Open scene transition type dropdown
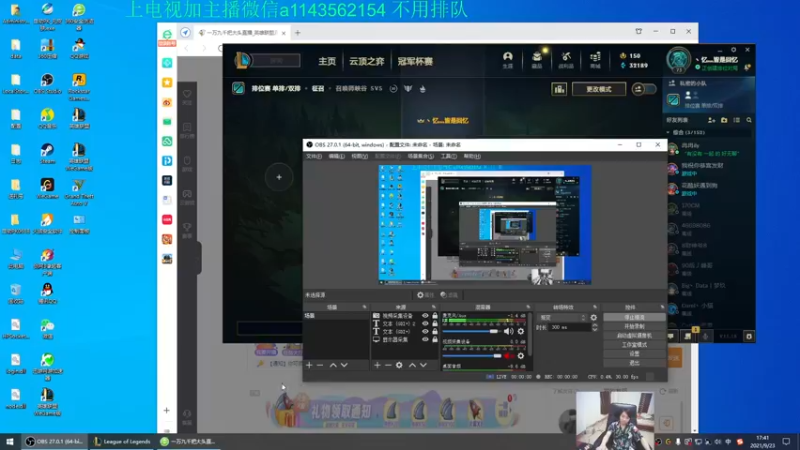The height and width of the screenshot is (450, 800). click(562, 317)
